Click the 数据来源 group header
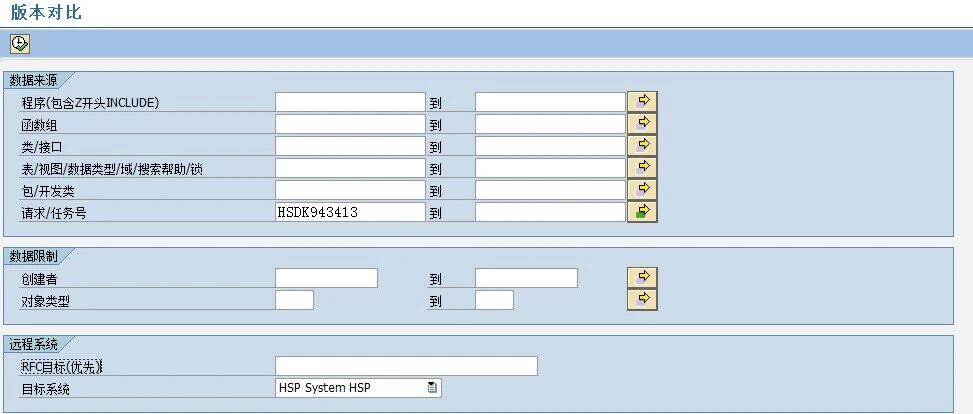This screenshot has width=973, height=414. pyautogui.click(x=35, y=79)
